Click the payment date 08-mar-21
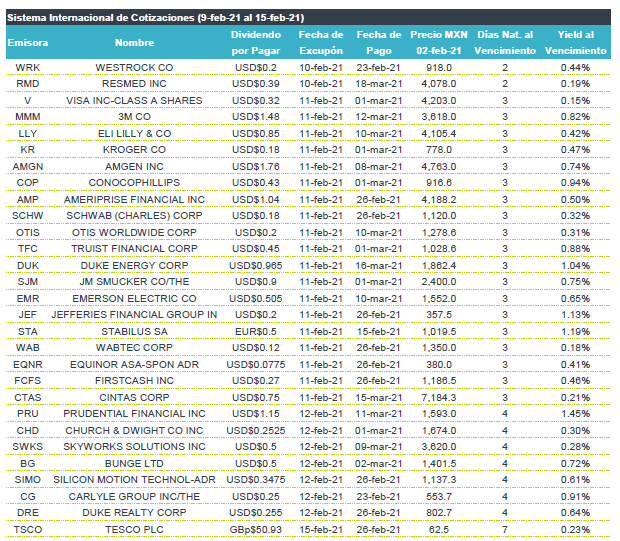Image resolution: width=620 pixels, height=541 pixels. tap(379, 167)
